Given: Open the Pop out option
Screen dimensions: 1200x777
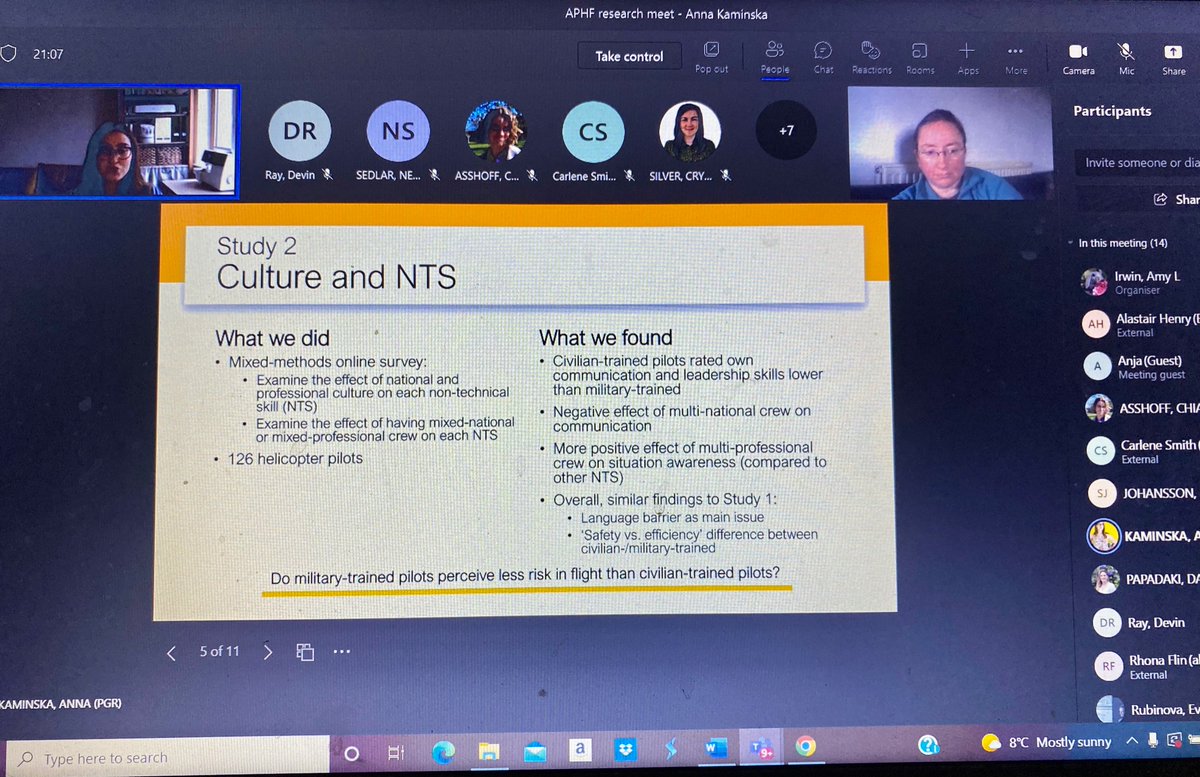Looking at the screenshot, I should click(712, 56).
